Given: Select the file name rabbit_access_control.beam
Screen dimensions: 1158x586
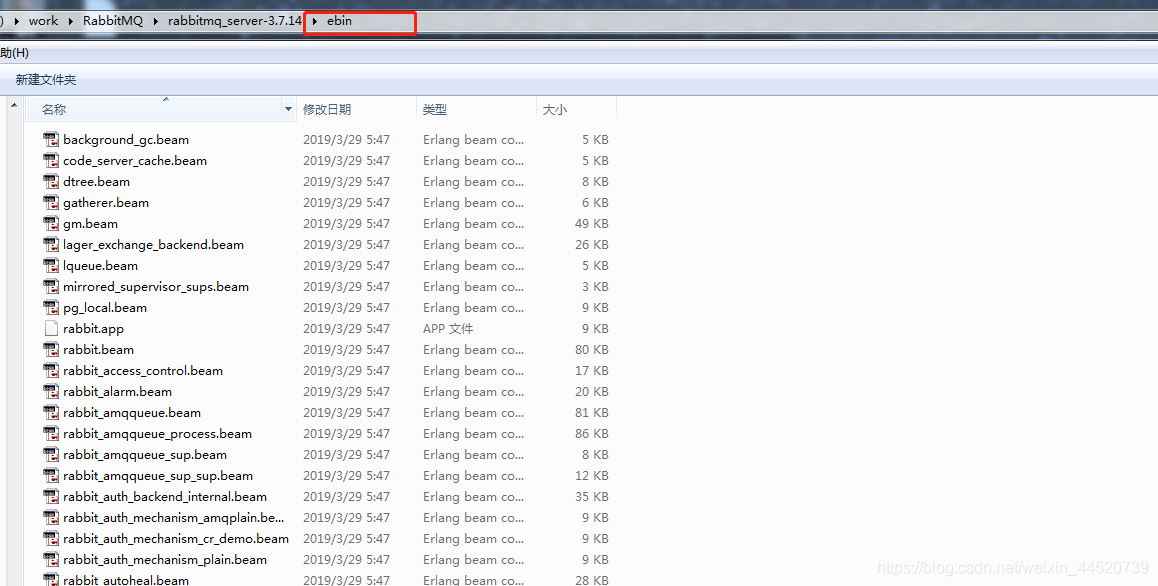Looking at the screenshot, I should point(143,370).
